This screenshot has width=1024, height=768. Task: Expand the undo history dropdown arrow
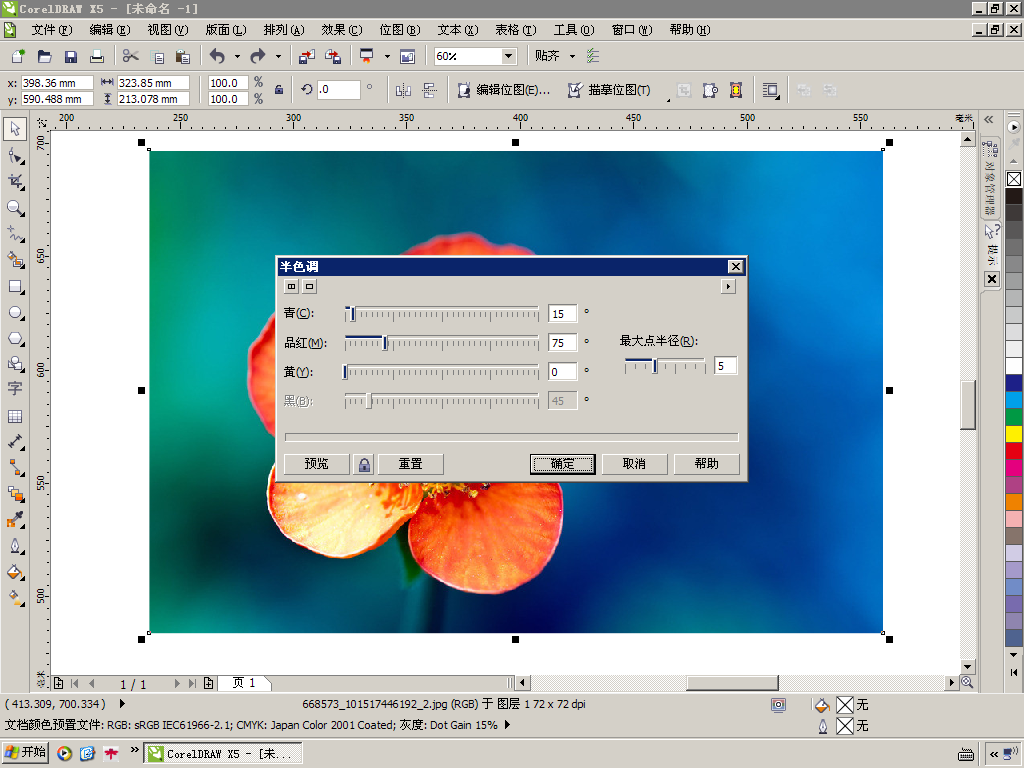pyautogui.click(x=237, y=56)
